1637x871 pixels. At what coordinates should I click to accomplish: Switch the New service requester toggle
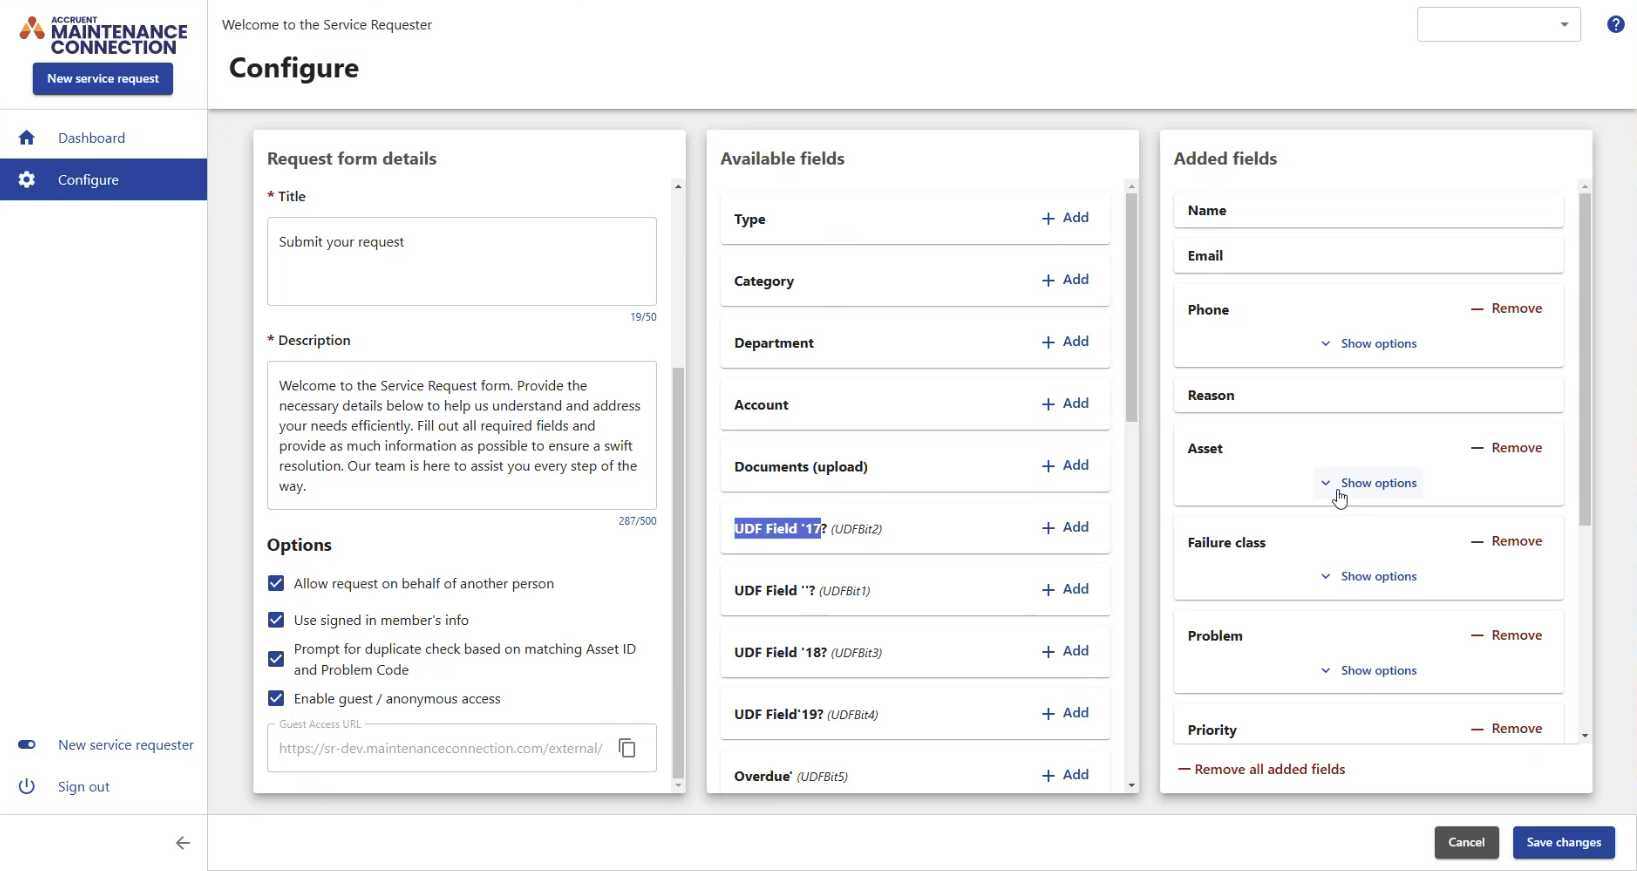tap(27, 745)
